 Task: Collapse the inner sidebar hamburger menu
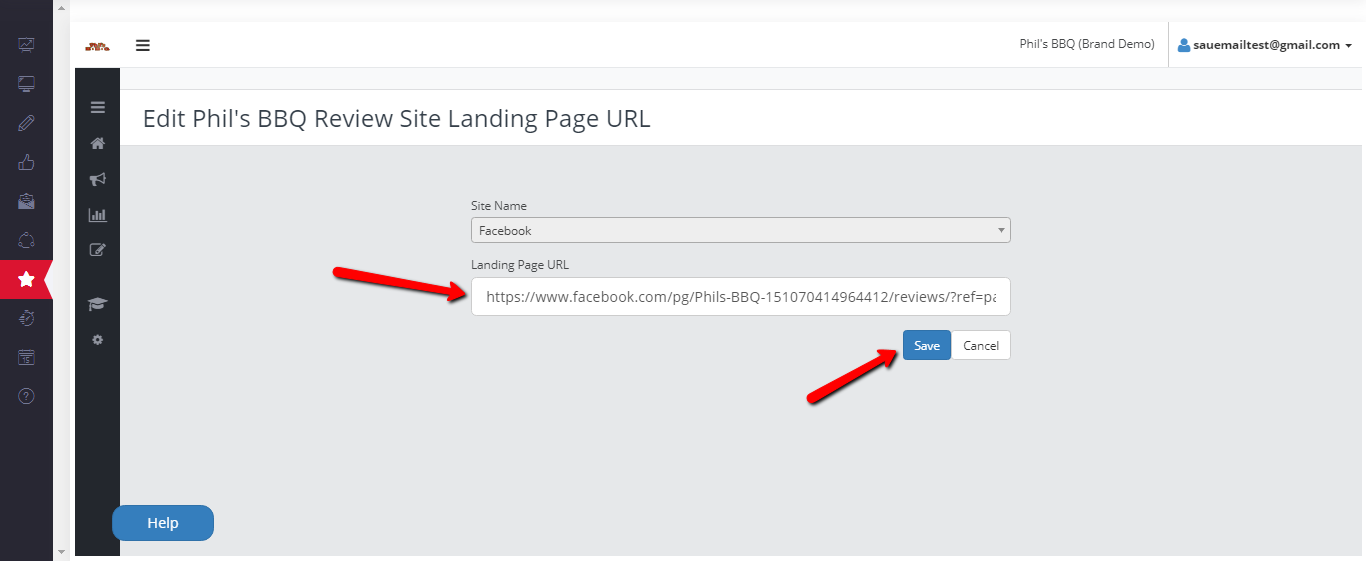point(97,108)
